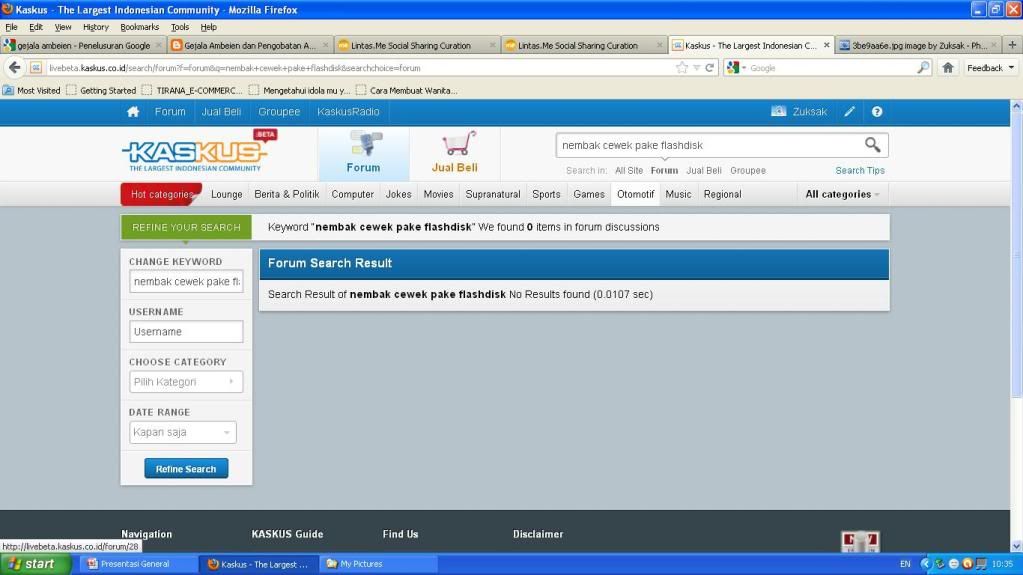Open the Edit menu
The image size is (1023, 575).
36,27
